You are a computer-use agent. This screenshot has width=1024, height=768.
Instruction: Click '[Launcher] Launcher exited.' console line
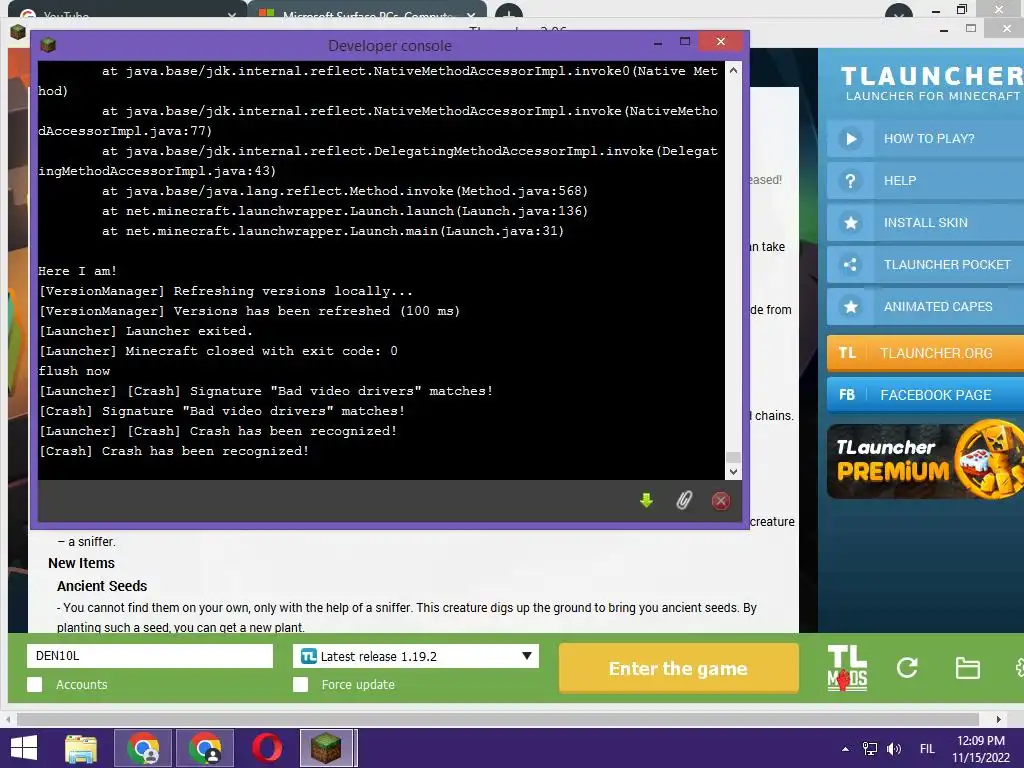[145, 331]
